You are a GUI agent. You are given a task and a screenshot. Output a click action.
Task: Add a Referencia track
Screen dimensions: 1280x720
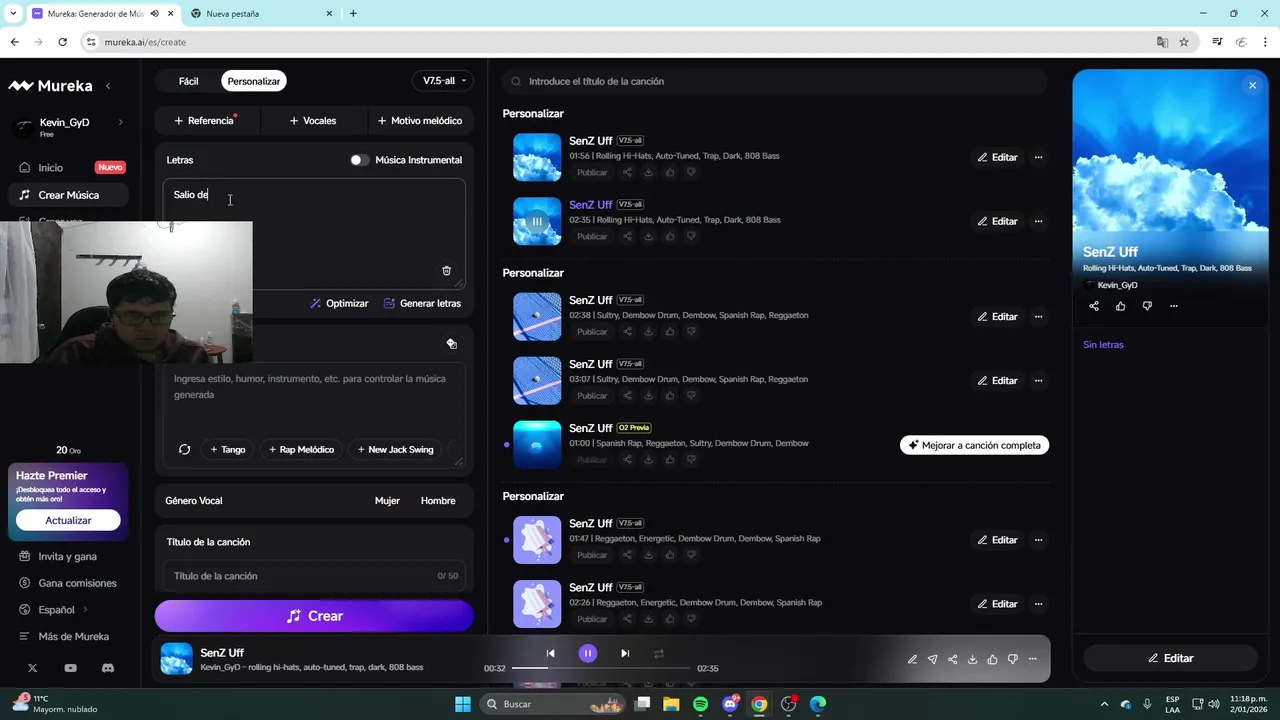(207, 121)
